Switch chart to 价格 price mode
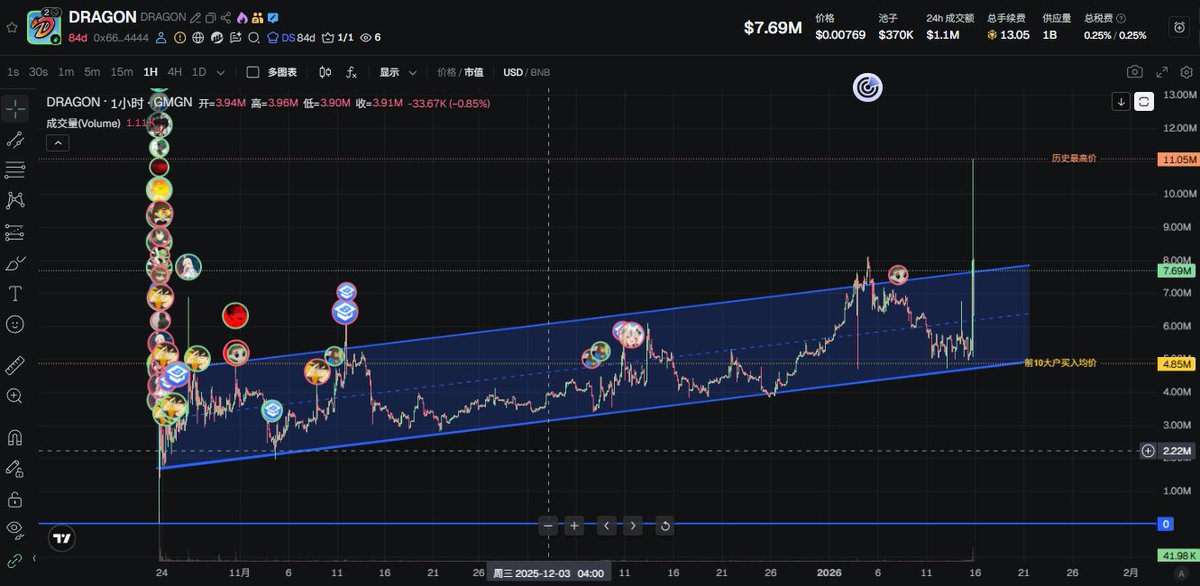The width and height of the screenshot is (1200, 586). coord(446,72)
